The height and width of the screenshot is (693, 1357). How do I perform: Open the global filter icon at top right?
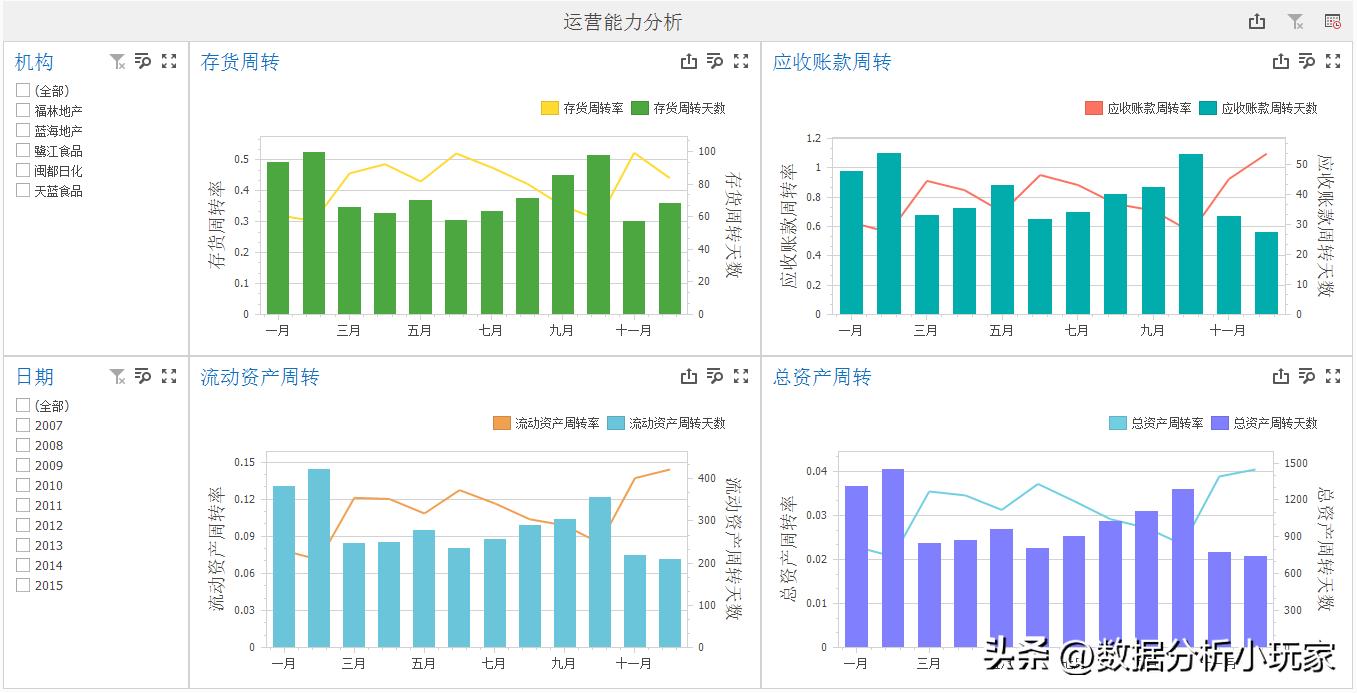click(x=1295, y=20)
